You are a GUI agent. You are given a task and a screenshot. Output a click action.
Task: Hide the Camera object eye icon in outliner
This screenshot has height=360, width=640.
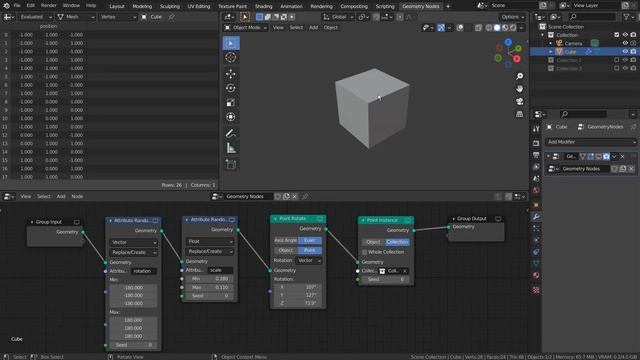tap(625, 43)
